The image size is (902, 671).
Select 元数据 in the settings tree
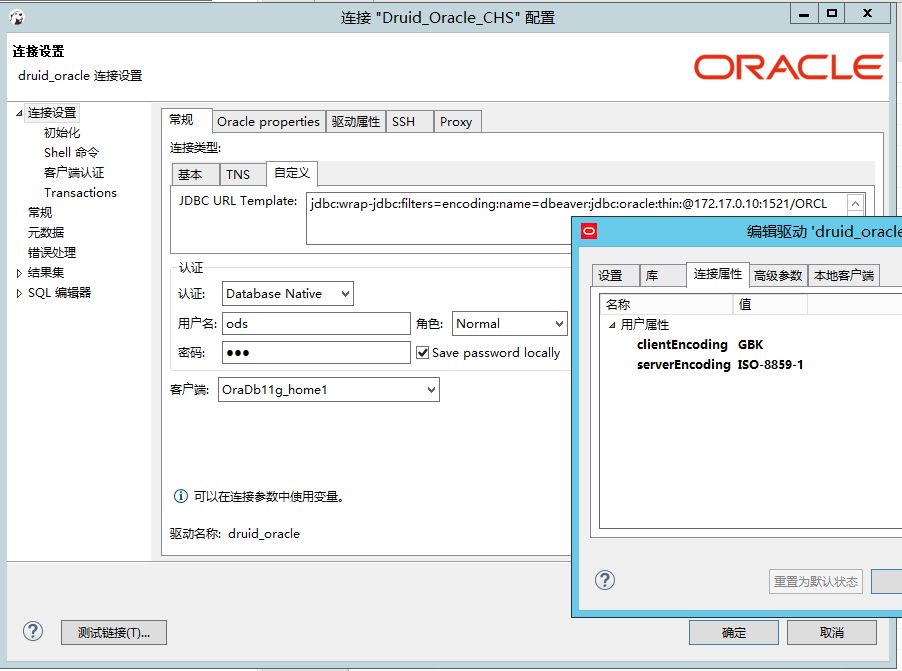[45, 233]
